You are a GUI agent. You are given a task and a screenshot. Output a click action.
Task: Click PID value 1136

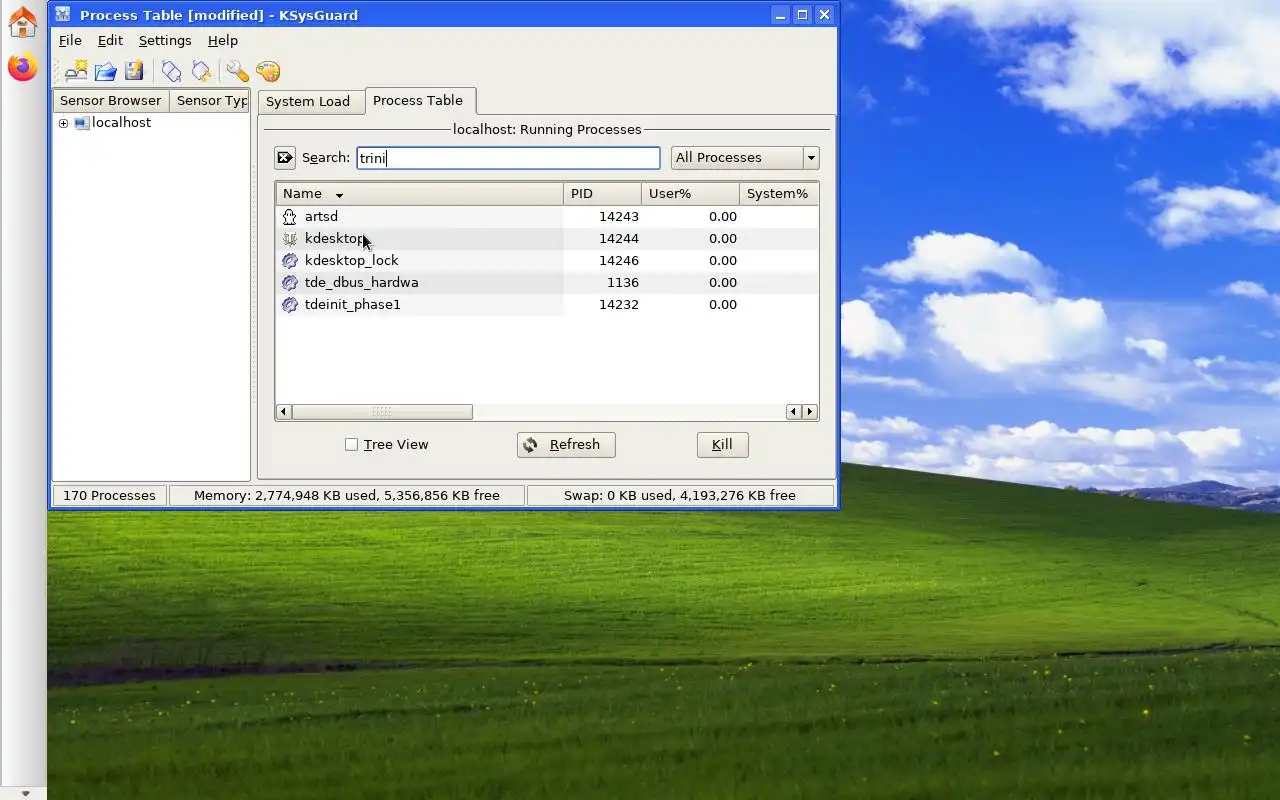[623, 283]
